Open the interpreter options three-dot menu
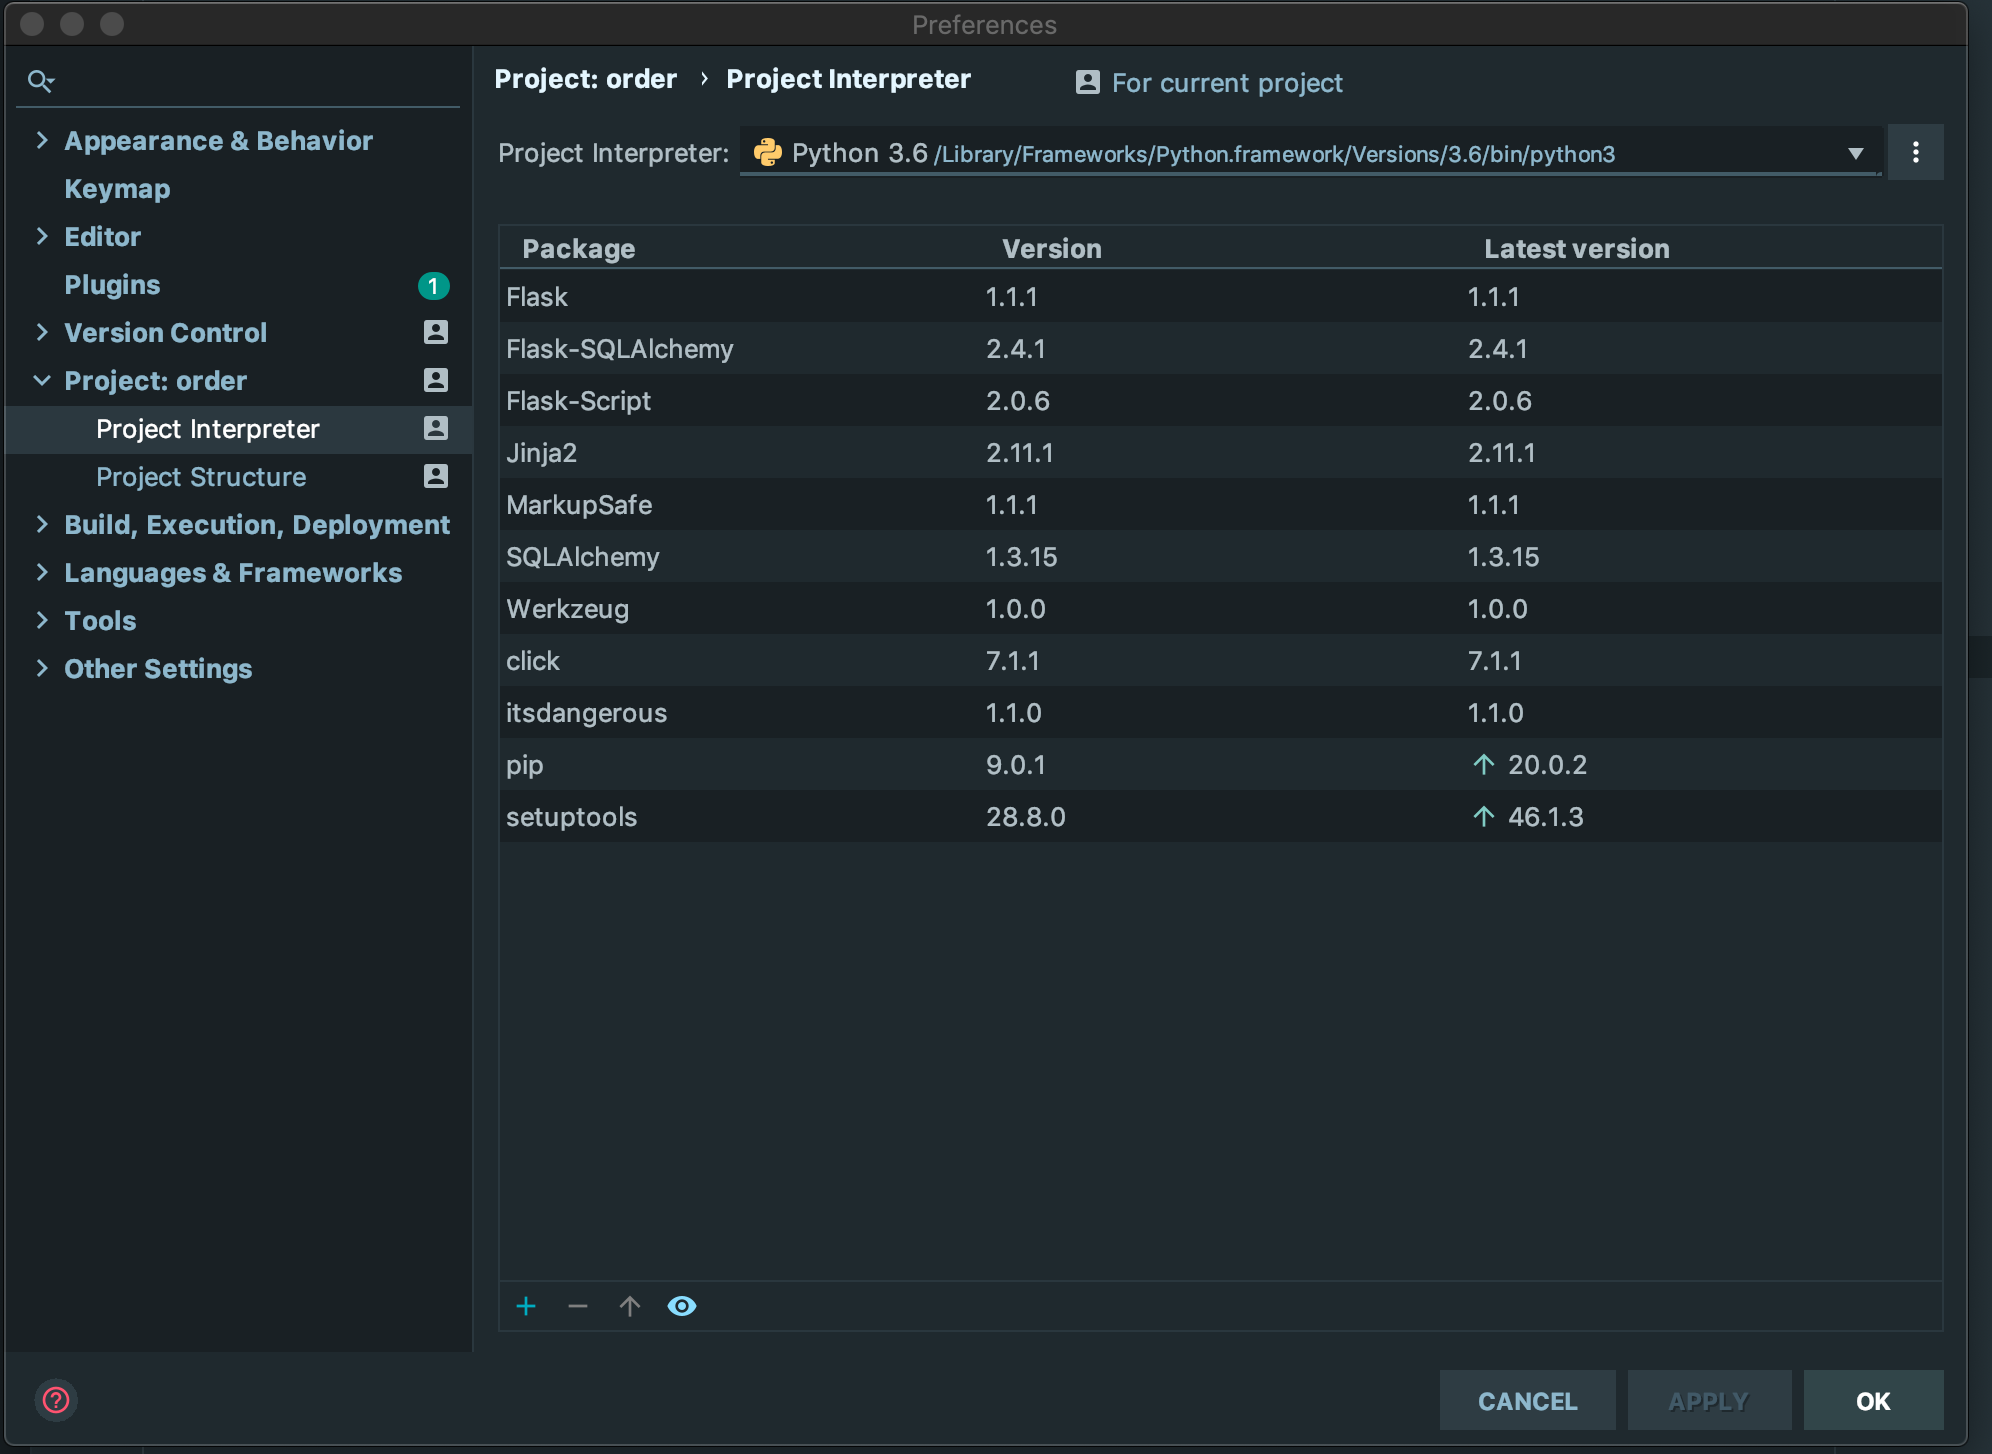Image resolution: width=1992 pixels, height=1454 pixels. pos(1915,152)
